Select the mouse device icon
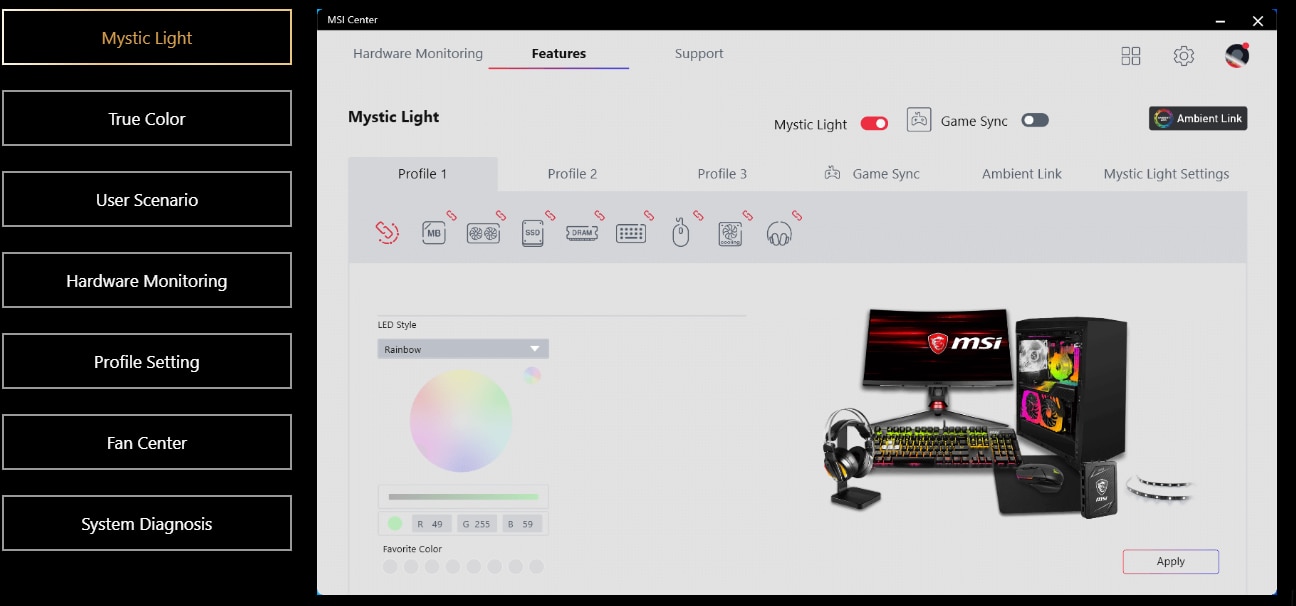Viewport: 1296px width, 606px height. coord(681,234)
